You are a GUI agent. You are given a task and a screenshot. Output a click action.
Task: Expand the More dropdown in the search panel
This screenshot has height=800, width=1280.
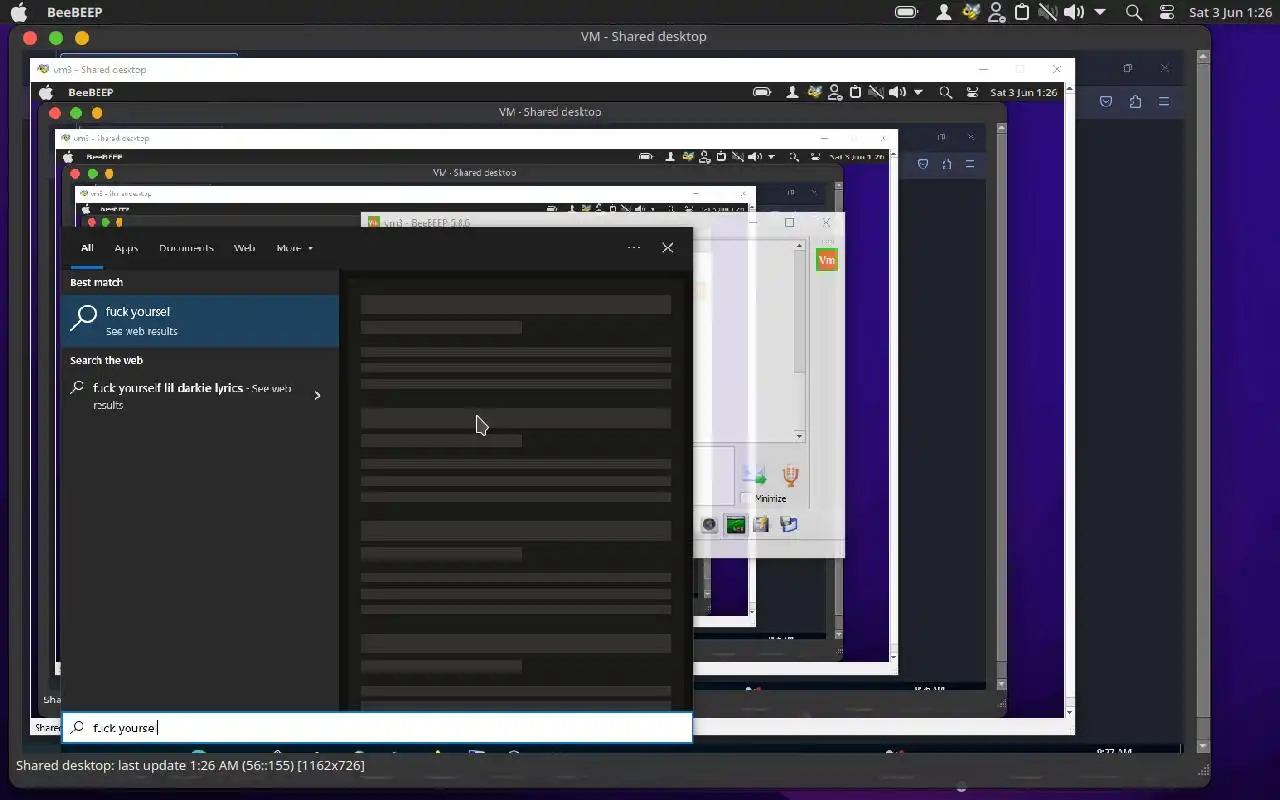click(x=295, y=248)
